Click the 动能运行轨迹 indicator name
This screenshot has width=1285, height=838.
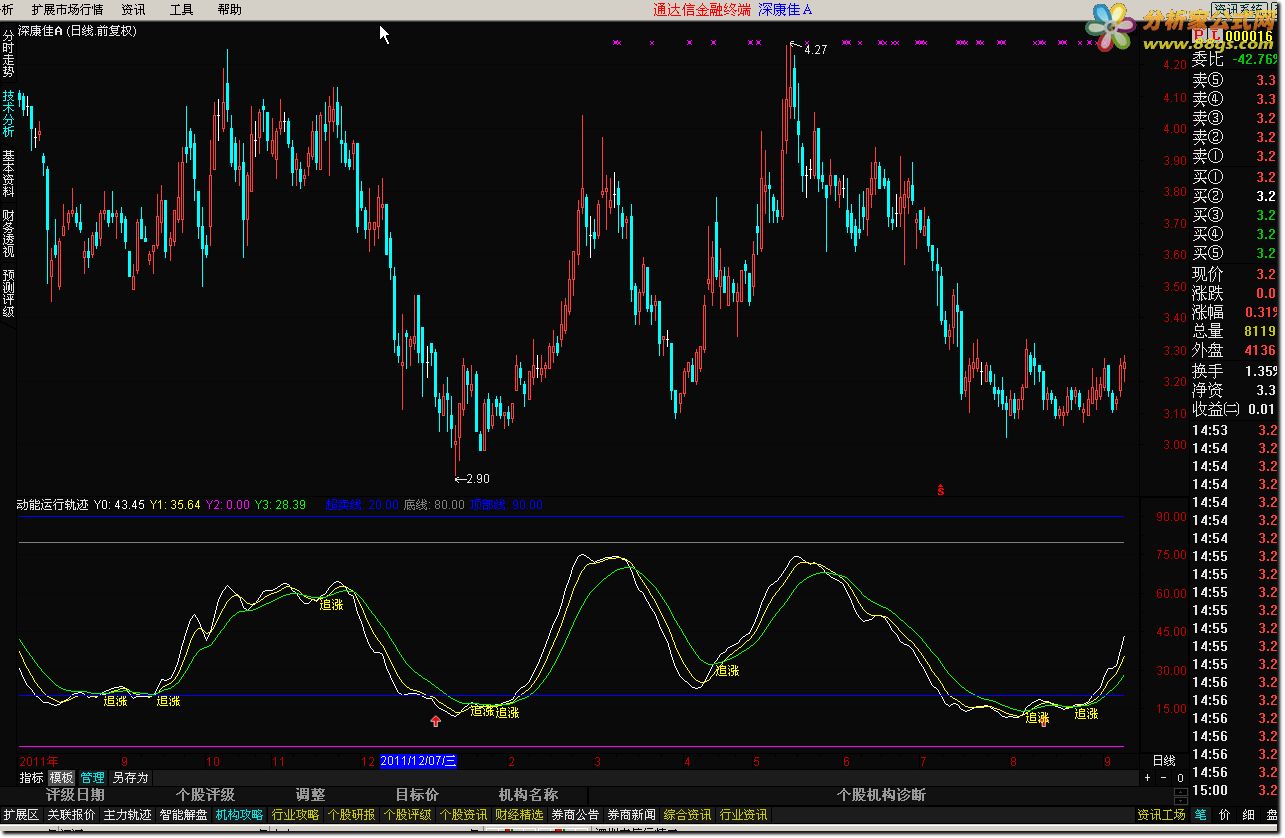click(52, 505)
